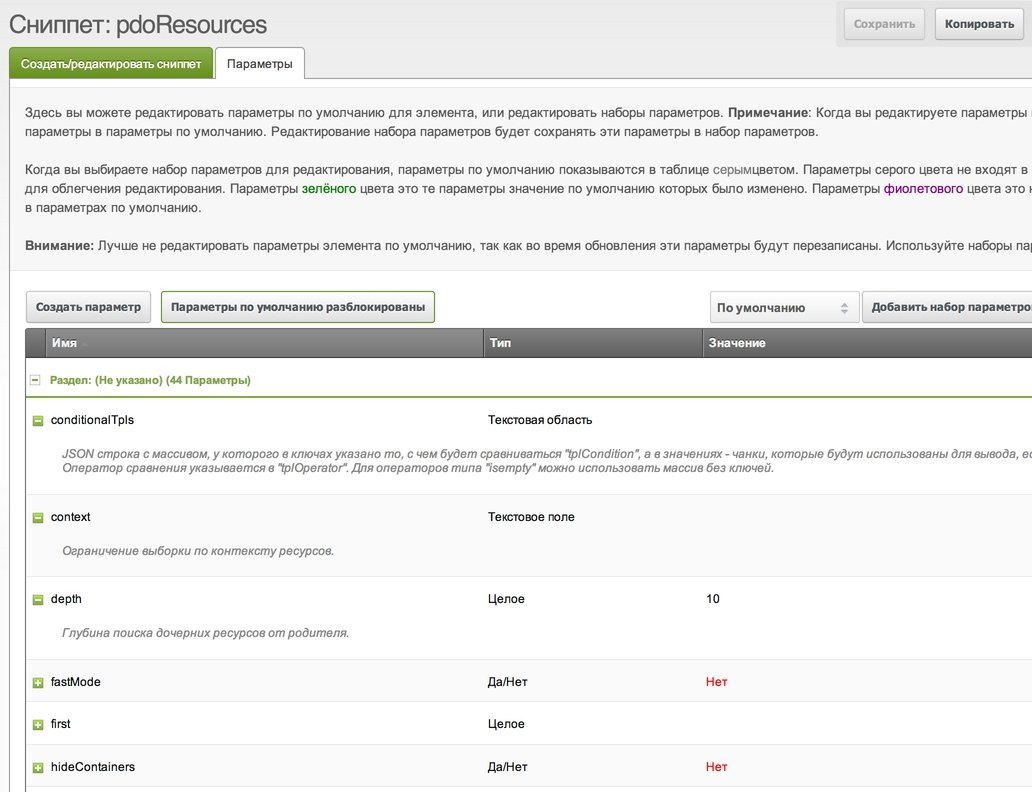Collapse the 'Раздел: (Не указано)' group

[35, 381]
